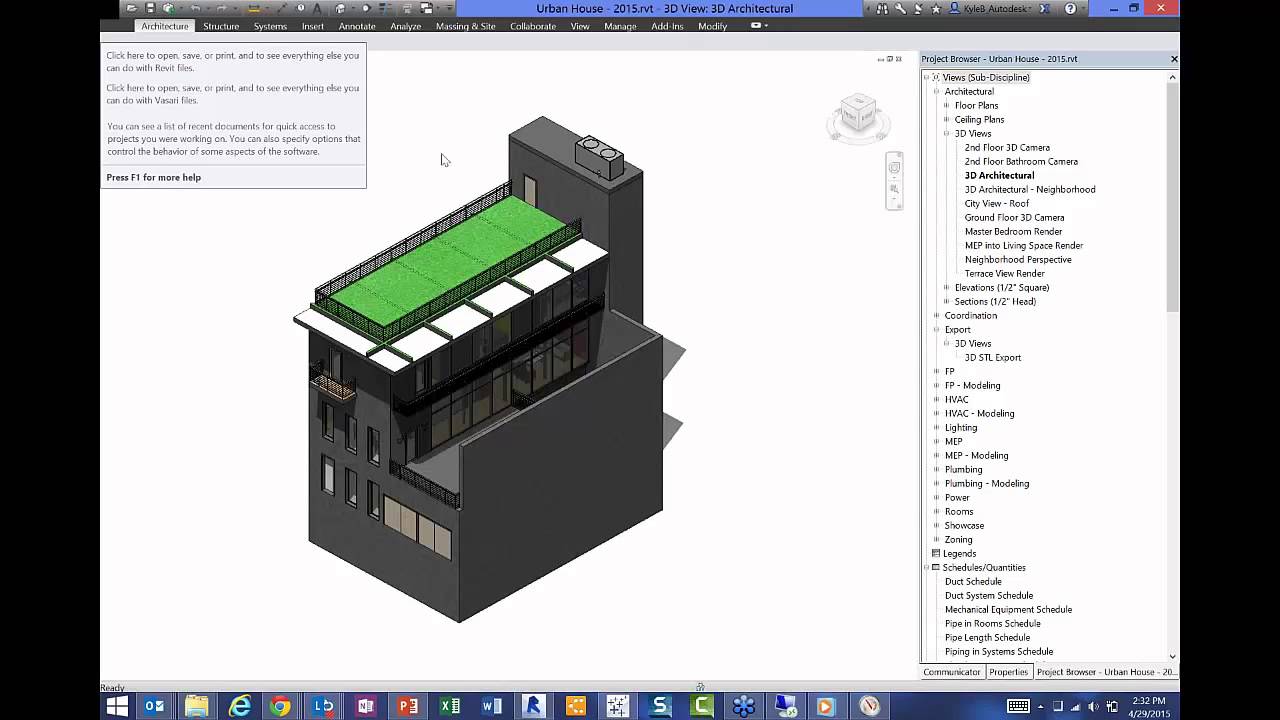Expand the Floor Plans node

(x=946, y=105)
